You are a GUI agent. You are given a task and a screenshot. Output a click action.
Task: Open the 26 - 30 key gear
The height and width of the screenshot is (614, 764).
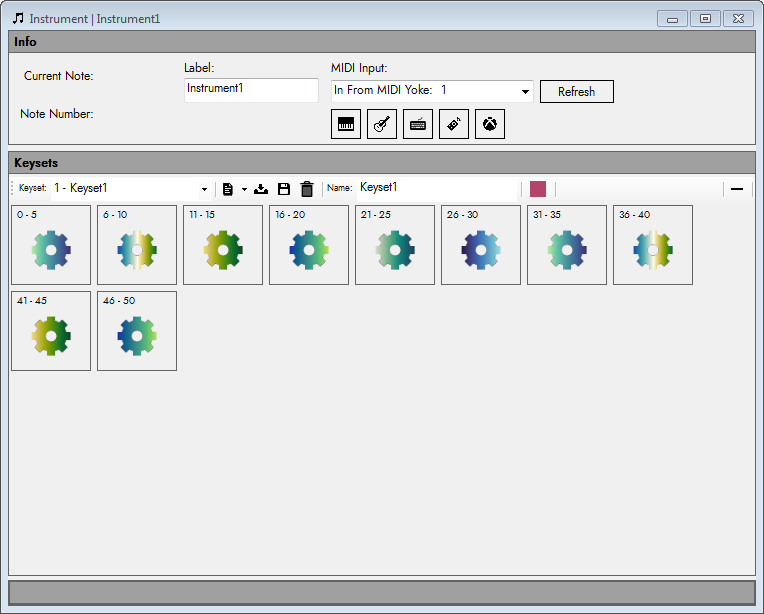(481, 250)
